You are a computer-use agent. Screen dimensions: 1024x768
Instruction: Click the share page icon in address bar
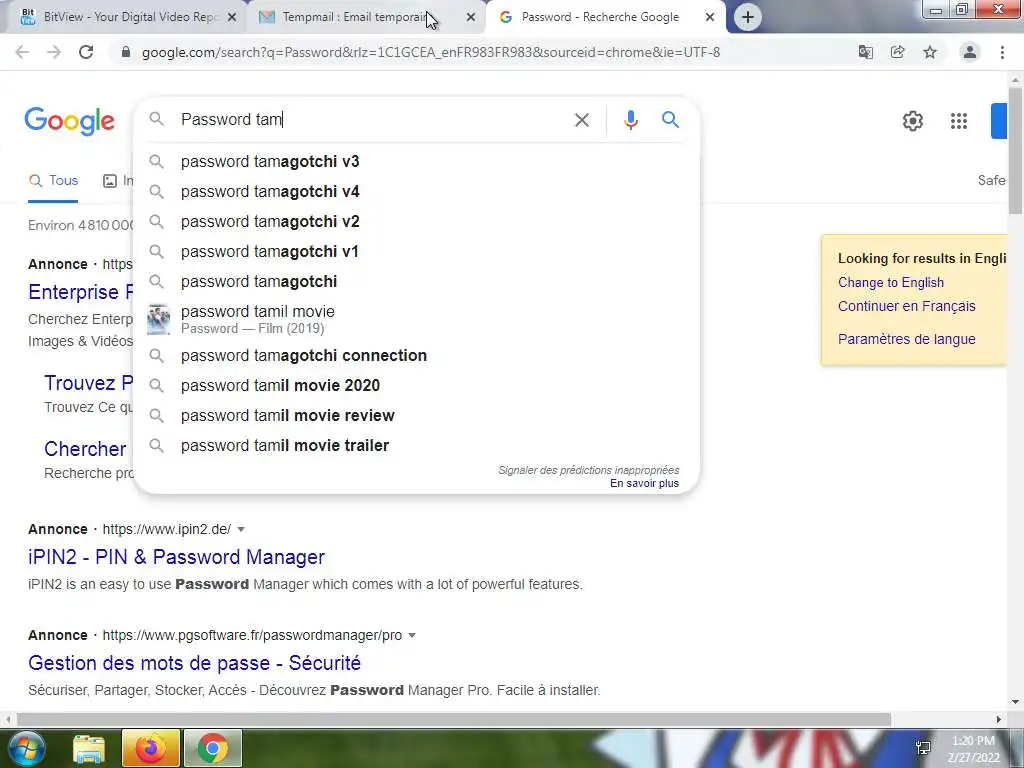[x=898, y=52]
